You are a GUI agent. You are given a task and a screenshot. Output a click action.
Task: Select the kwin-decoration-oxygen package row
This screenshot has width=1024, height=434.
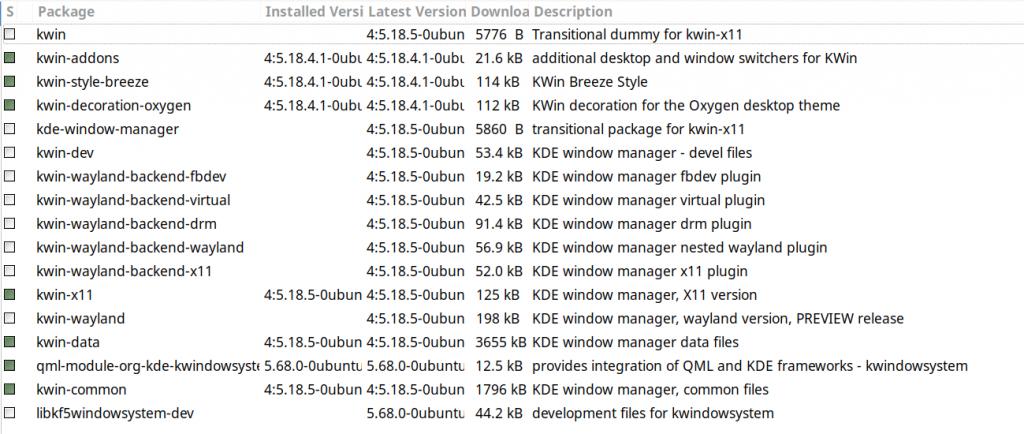point(113,106)
